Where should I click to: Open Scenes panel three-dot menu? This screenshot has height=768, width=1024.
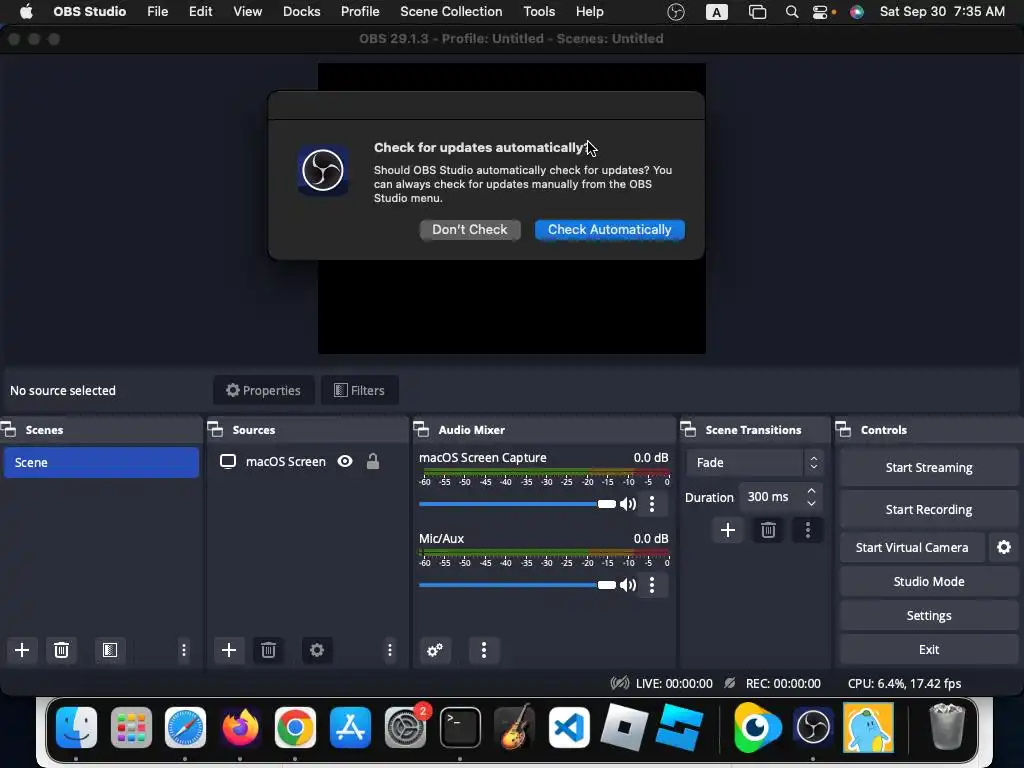tap(184, 650)
